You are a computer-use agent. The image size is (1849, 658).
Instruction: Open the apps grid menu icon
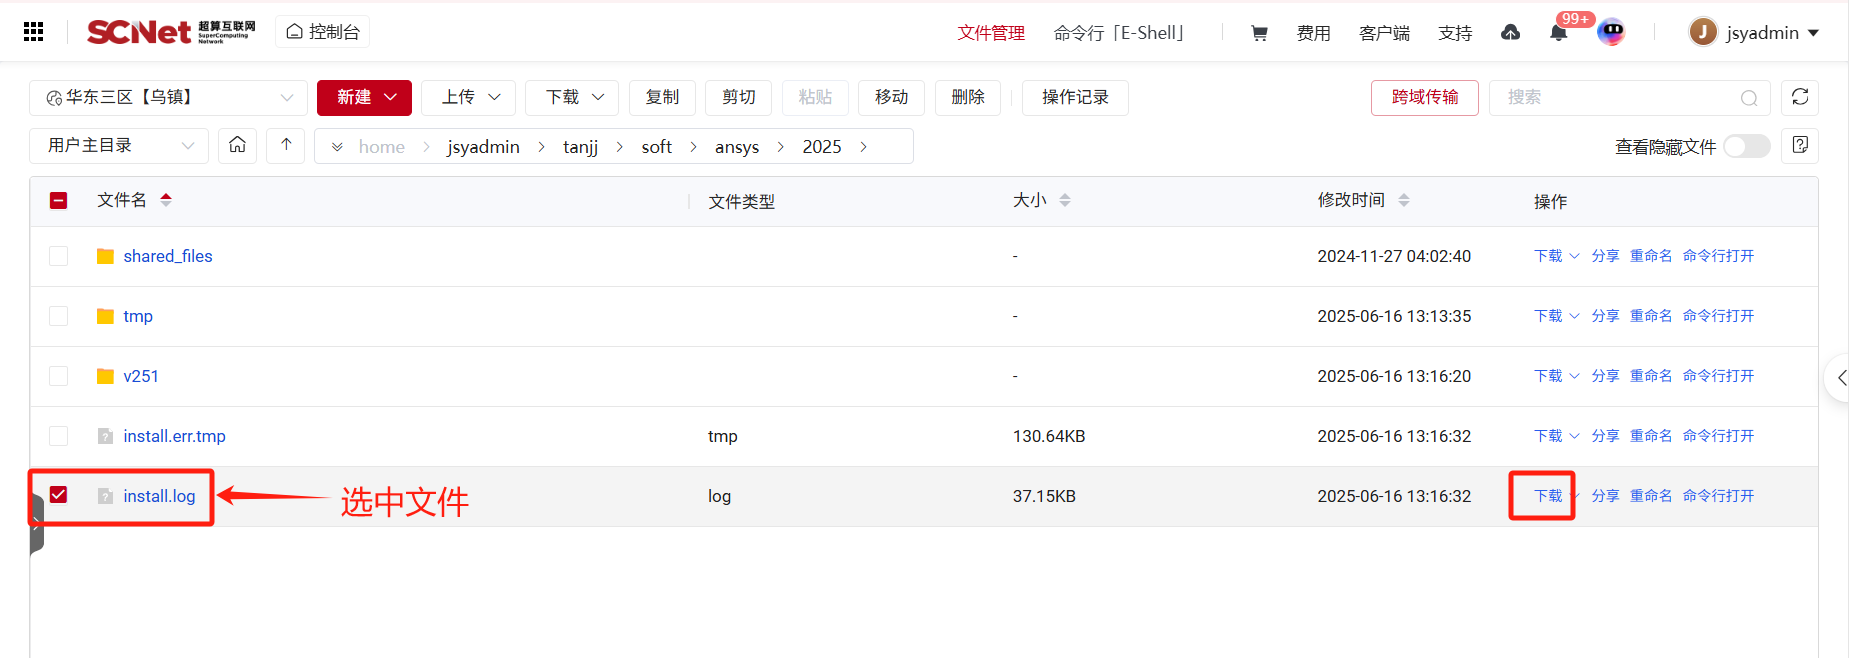[33, 32]
